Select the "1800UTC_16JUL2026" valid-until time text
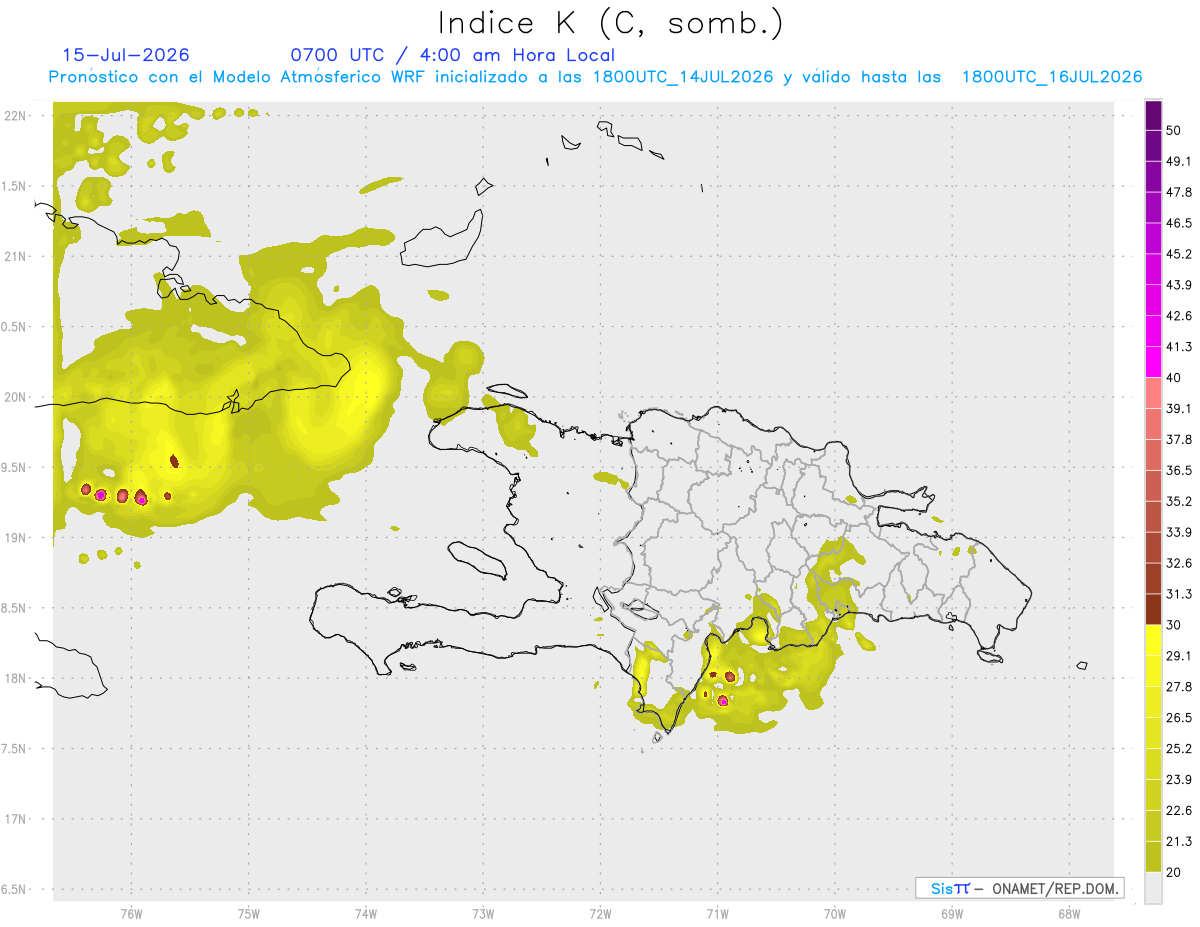Viewport: 1200px width, 927px height. (1052, 77)
